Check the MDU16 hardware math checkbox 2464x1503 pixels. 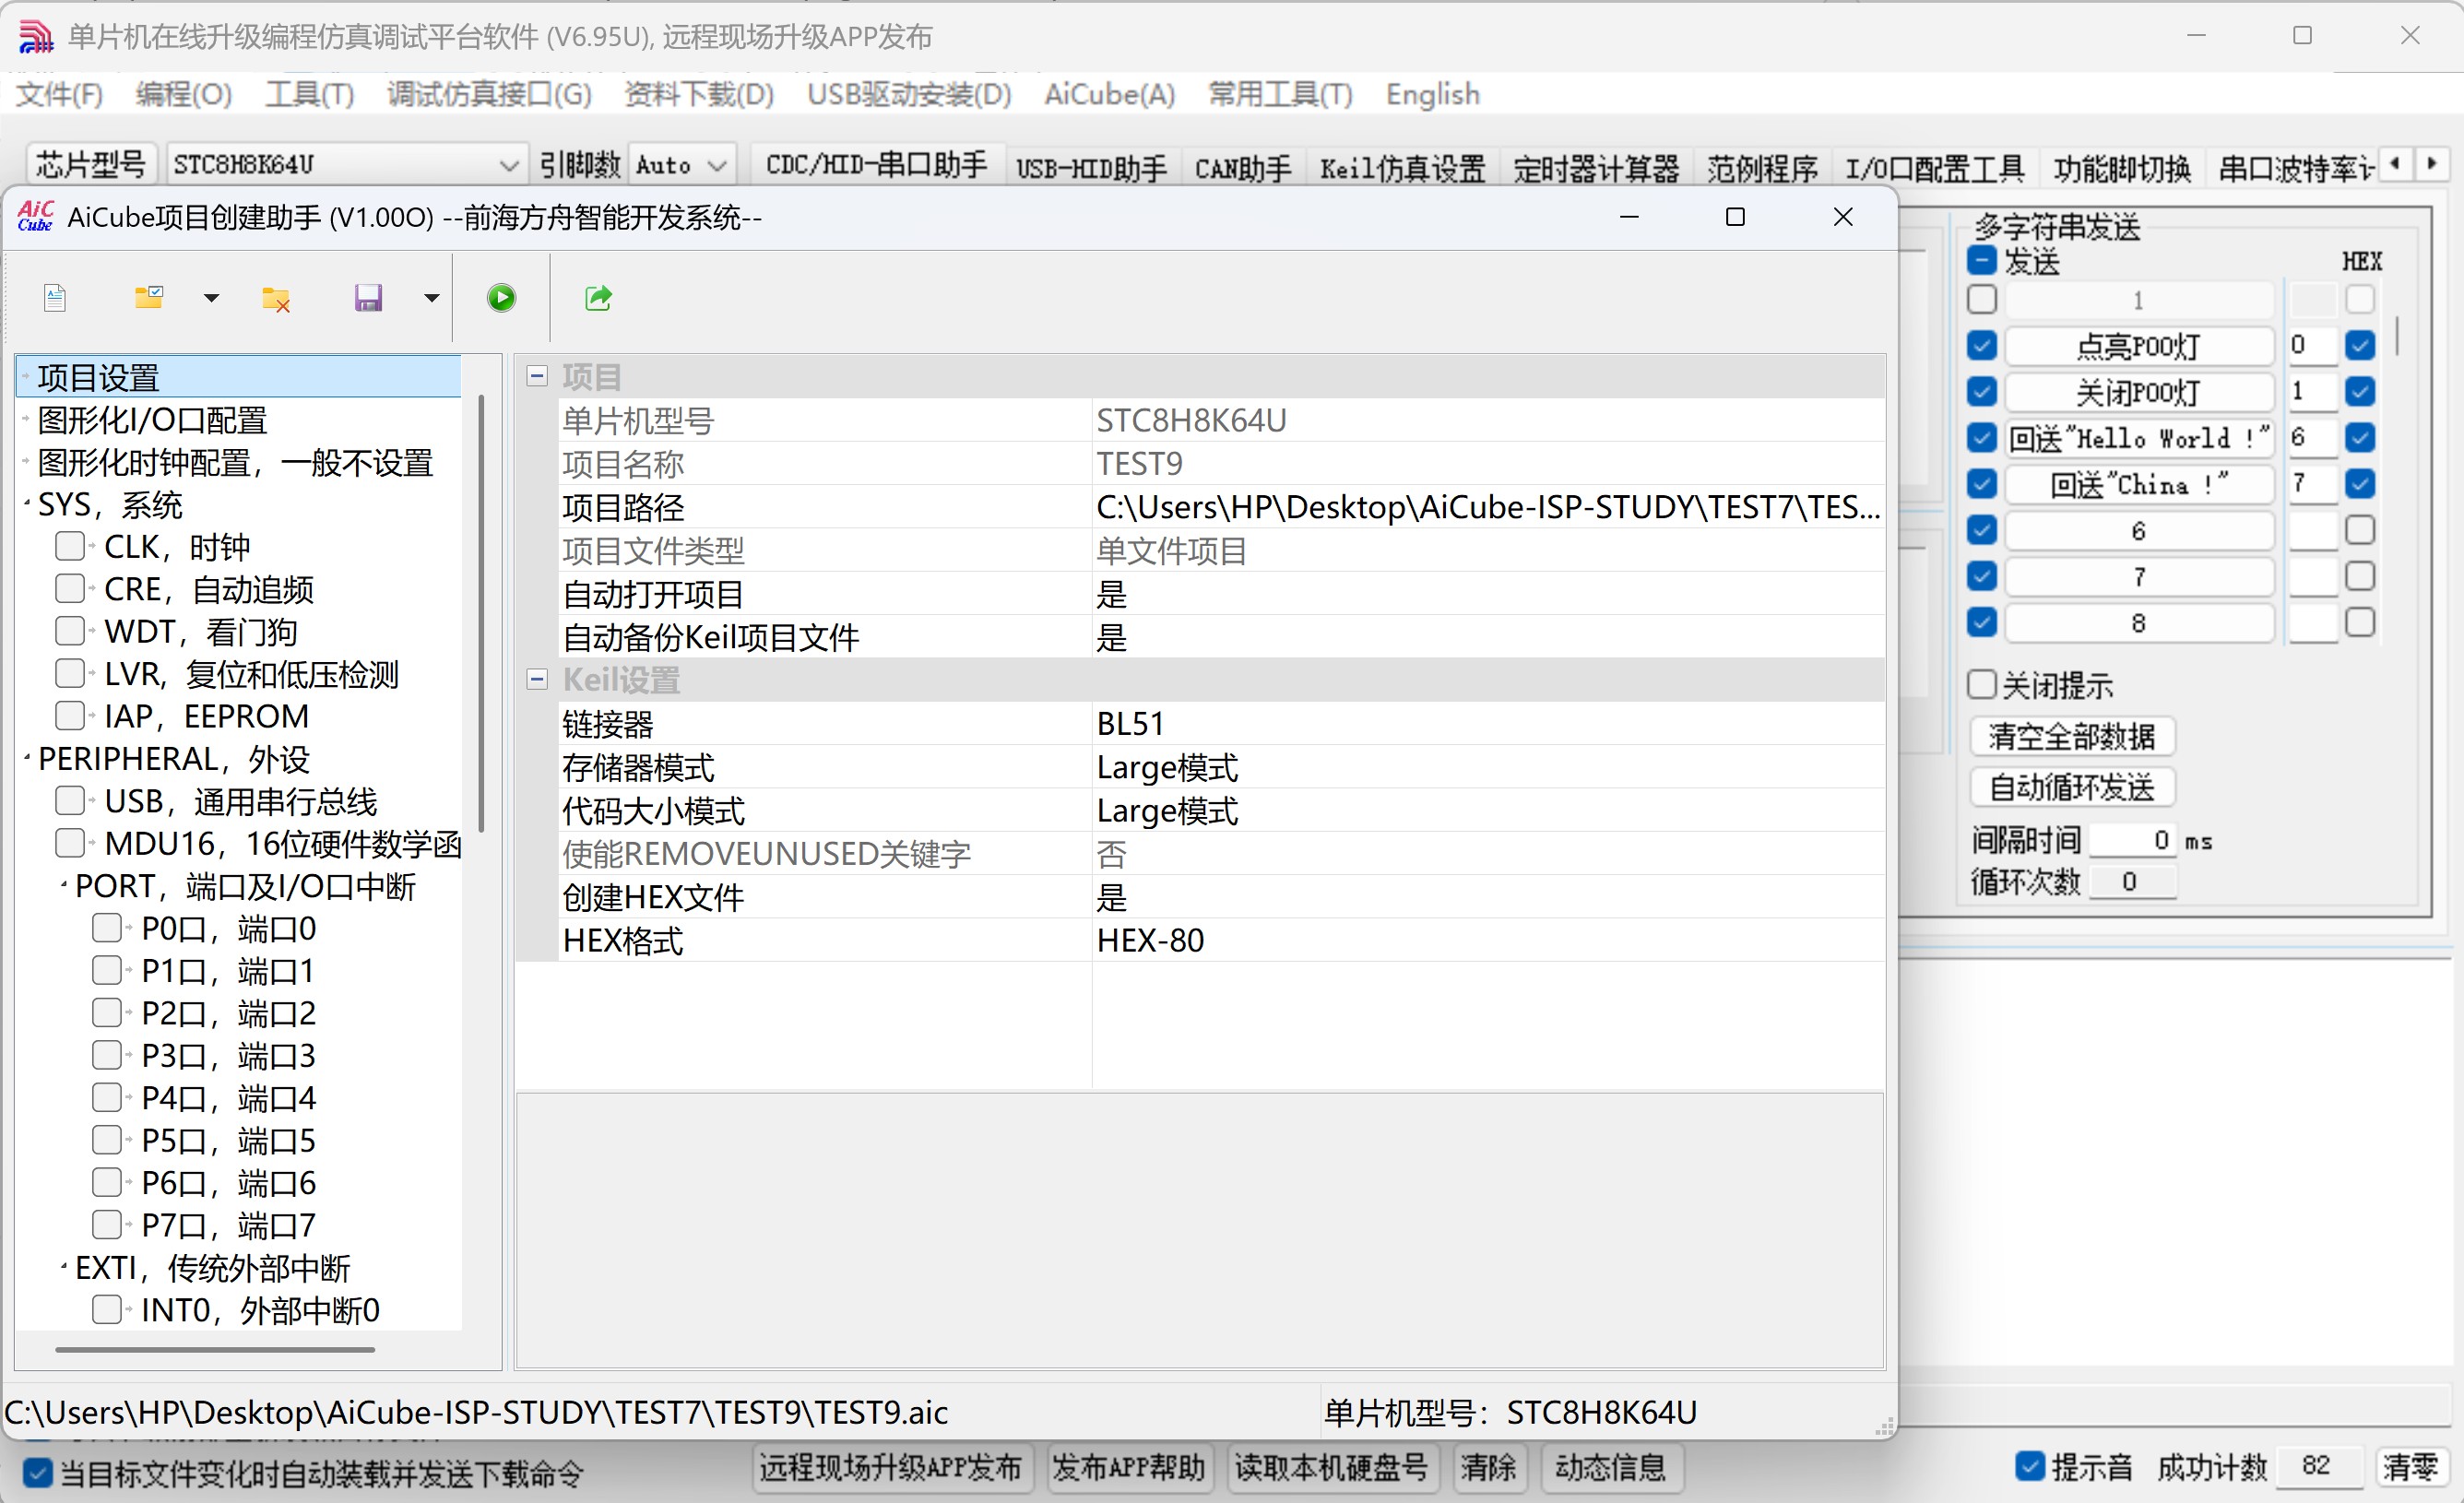coord(69,843)
